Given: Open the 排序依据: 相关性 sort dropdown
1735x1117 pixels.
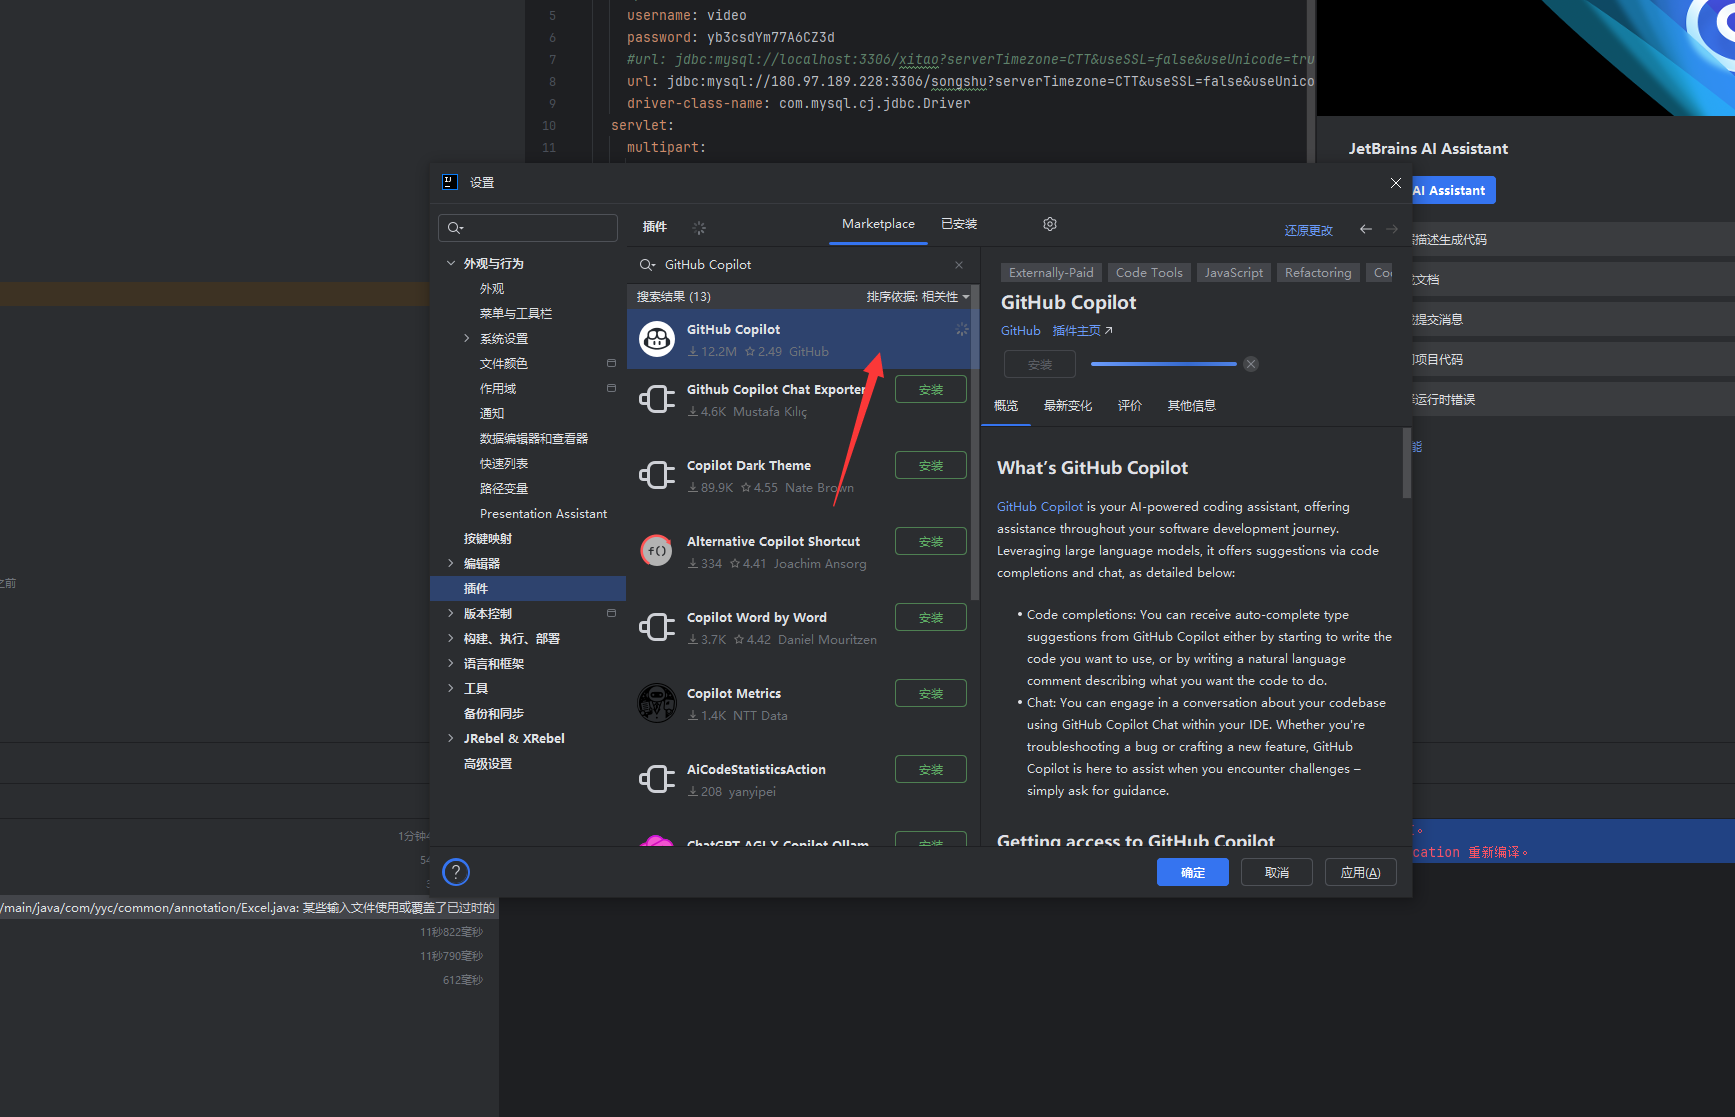Looking at the screenshot, I should pyautogui.click(x=918, y=297).
